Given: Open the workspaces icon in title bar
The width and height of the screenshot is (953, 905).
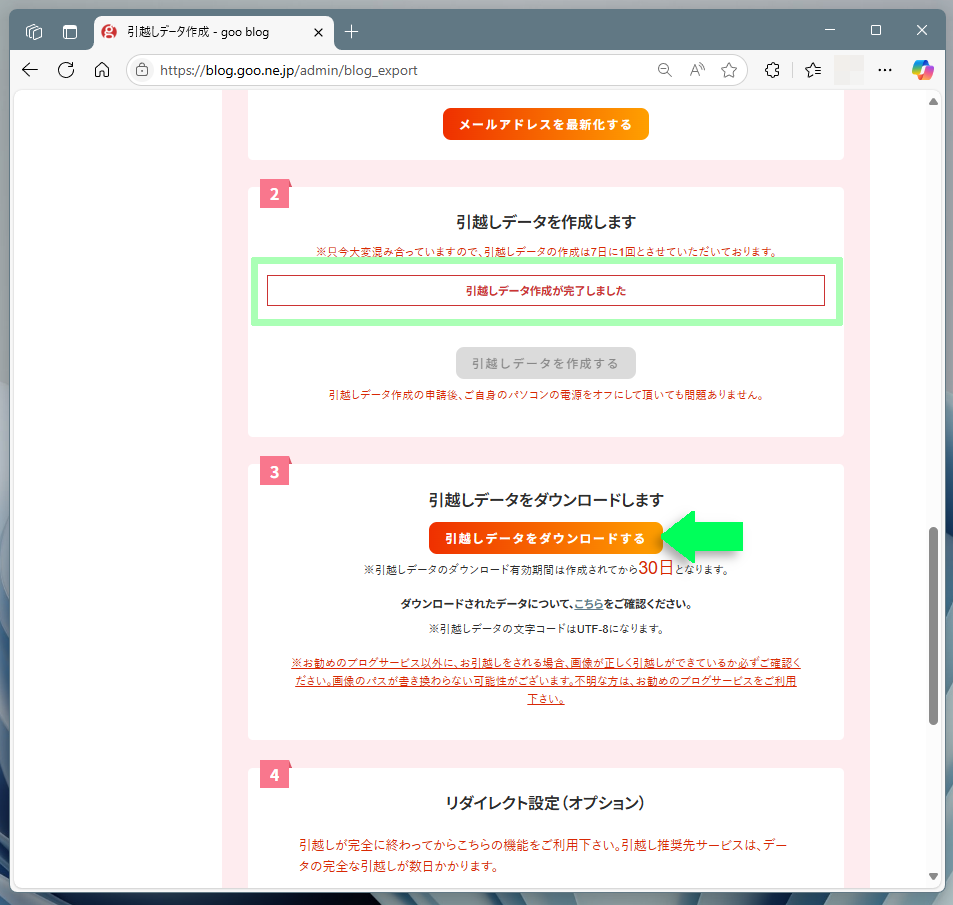Looking at the screenshot, I should [x=34, y=32].
